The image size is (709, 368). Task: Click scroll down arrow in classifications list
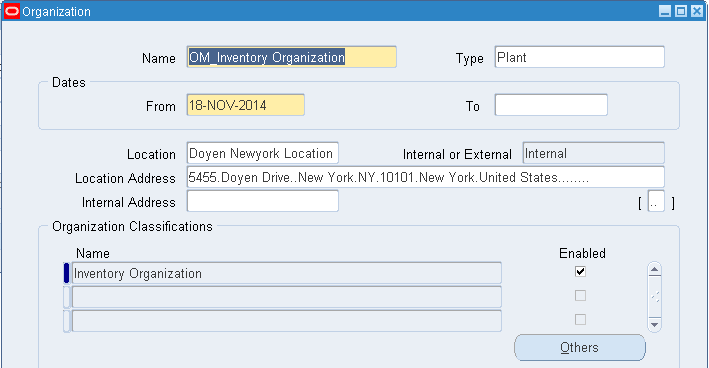[x=654, y=324]
